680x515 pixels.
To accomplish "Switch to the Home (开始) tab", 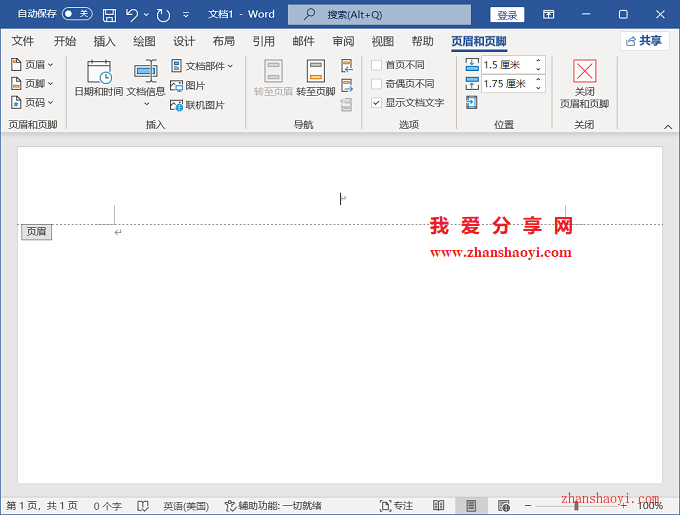I will (65, 41).
